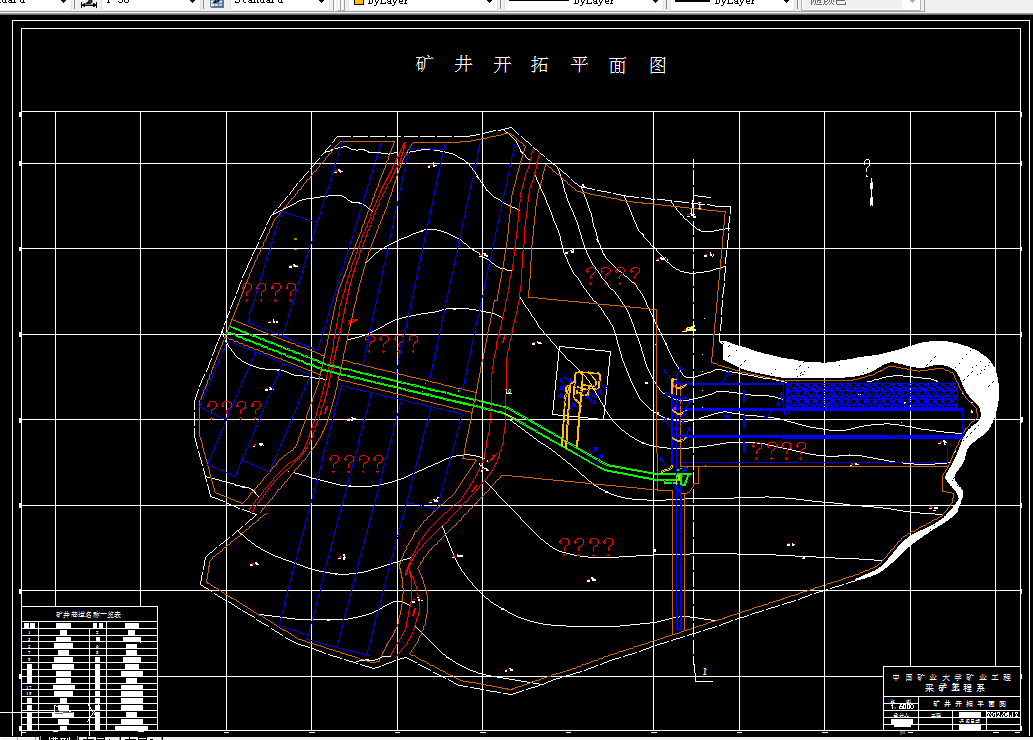Screen dimensions: 1033x740
Task: Click the text style icon before Standard
Action: (217, 3)
